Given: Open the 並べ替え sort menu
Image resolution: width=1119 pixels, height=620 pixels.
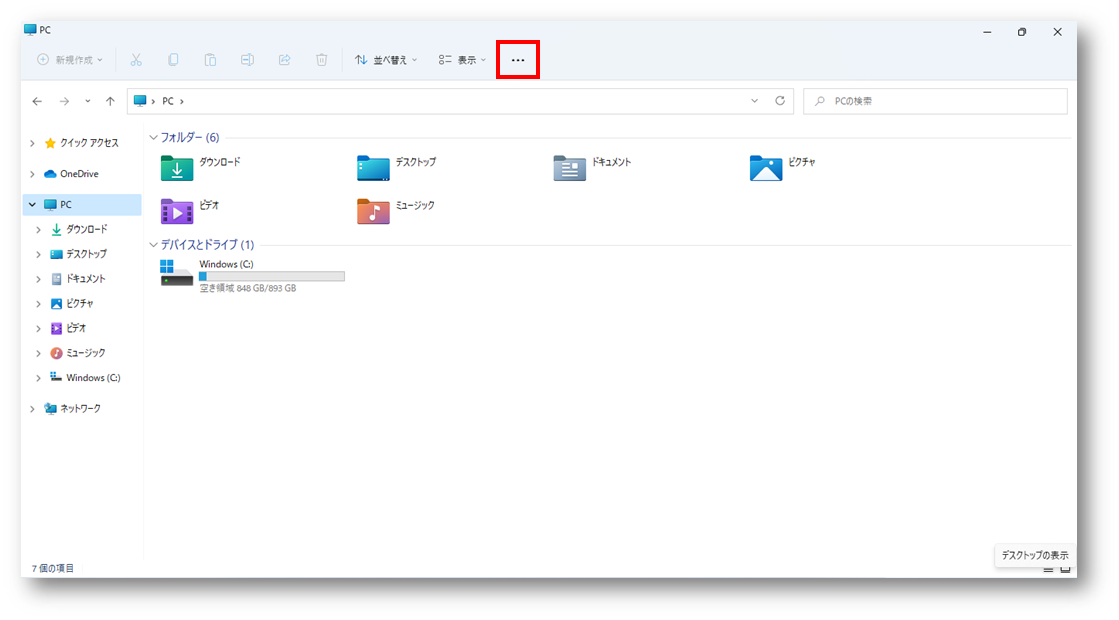Looking at the screenshot, I should [x=386, y=60].
